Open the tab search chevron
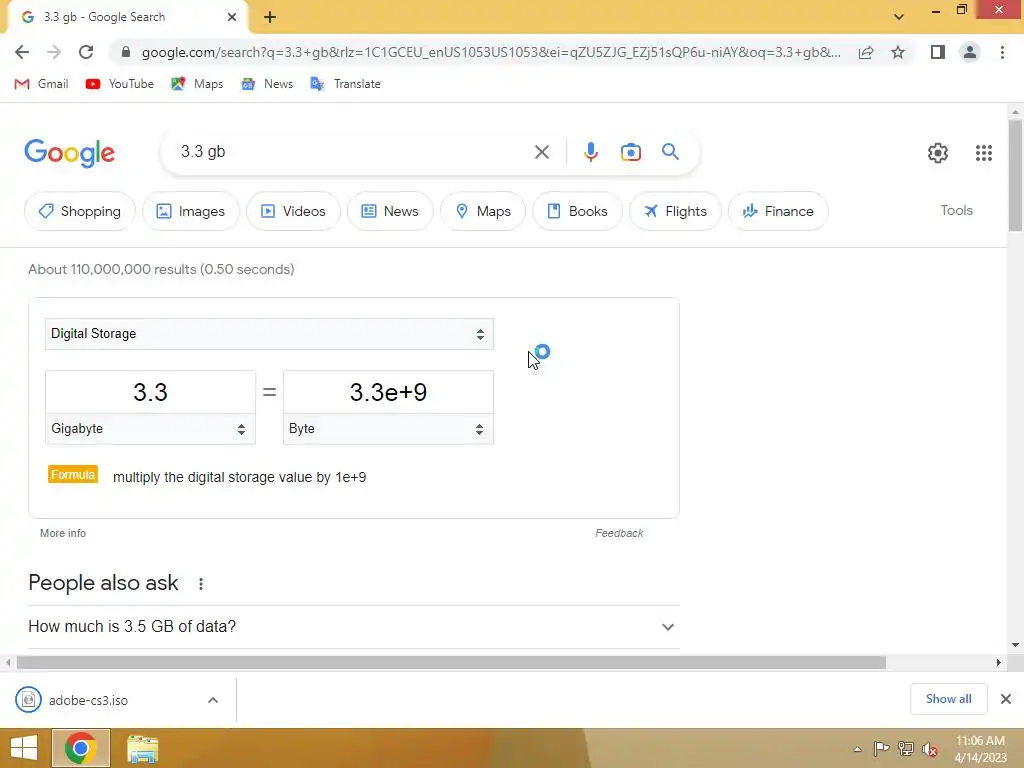 pyautogui.click(x=899, y=17)
